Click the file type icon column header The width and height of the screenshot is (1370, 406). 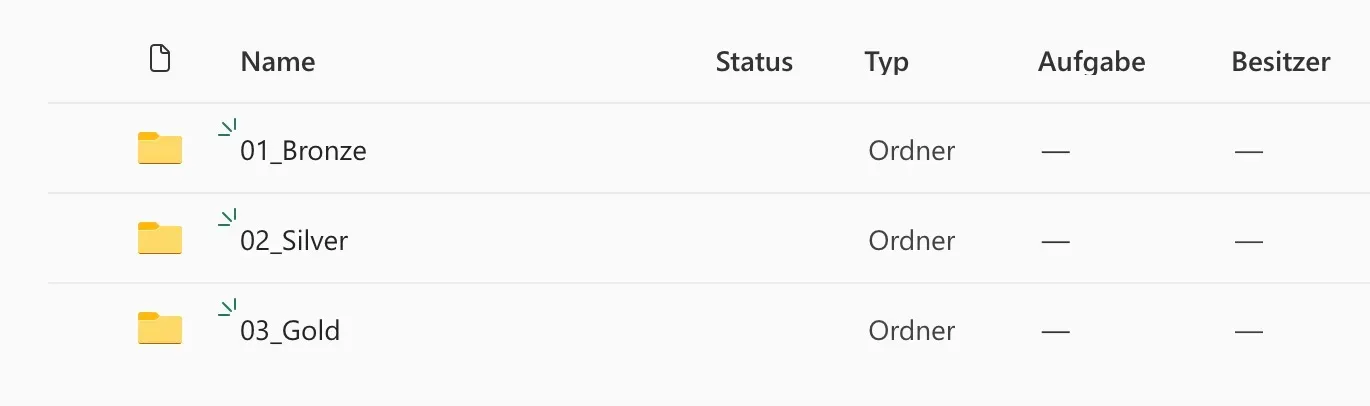click(160, 60)
